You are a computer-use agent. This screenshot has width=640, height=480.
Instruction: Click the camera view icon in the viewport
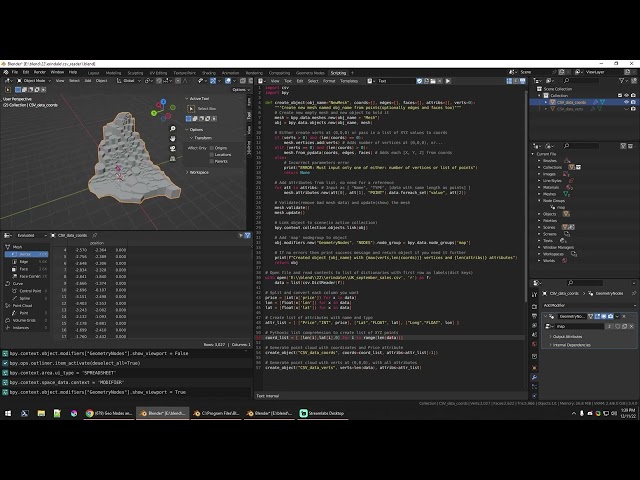pos(173,149)
